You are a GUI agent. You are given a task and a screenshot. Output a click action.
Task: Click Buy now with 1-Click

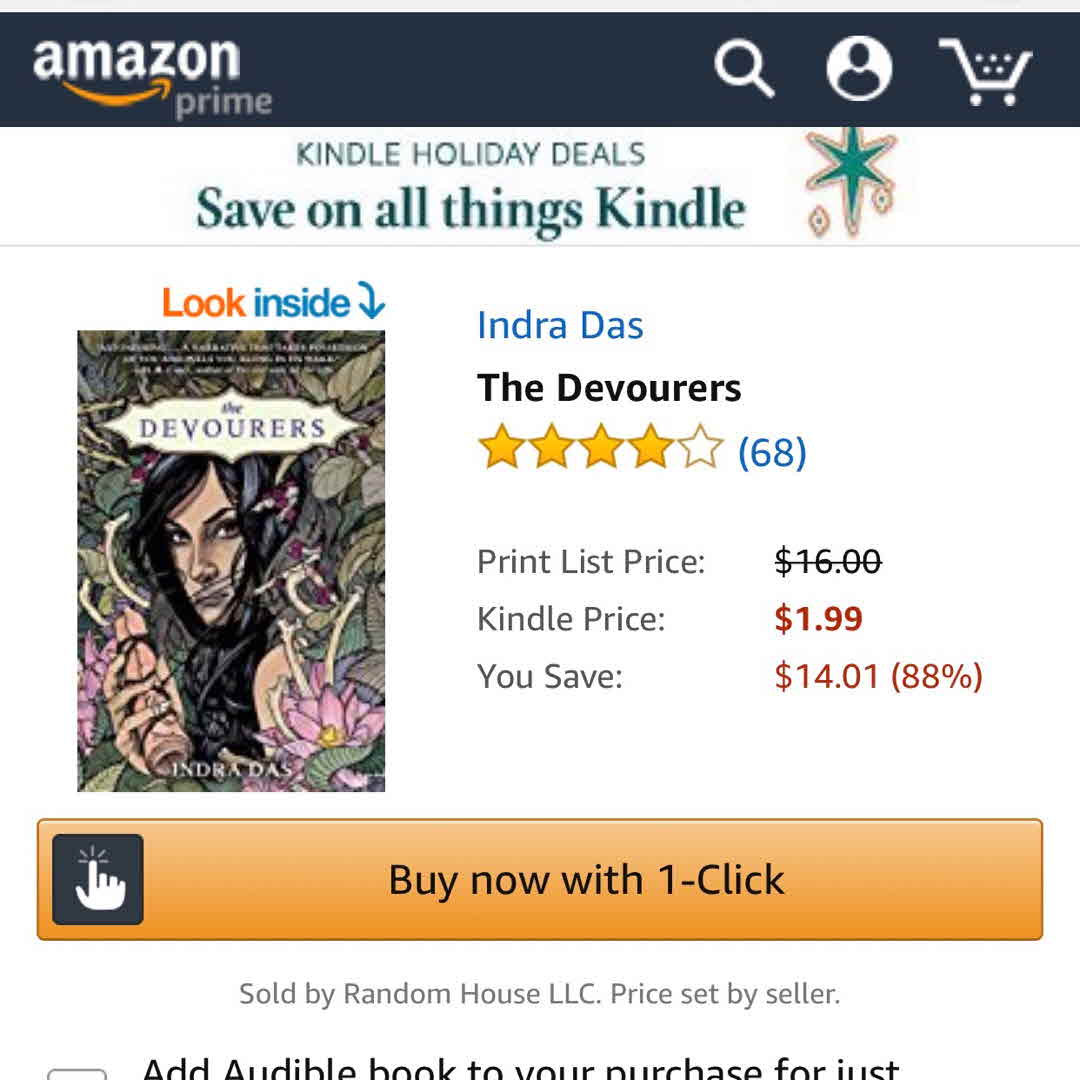click(x=540, y=879)
